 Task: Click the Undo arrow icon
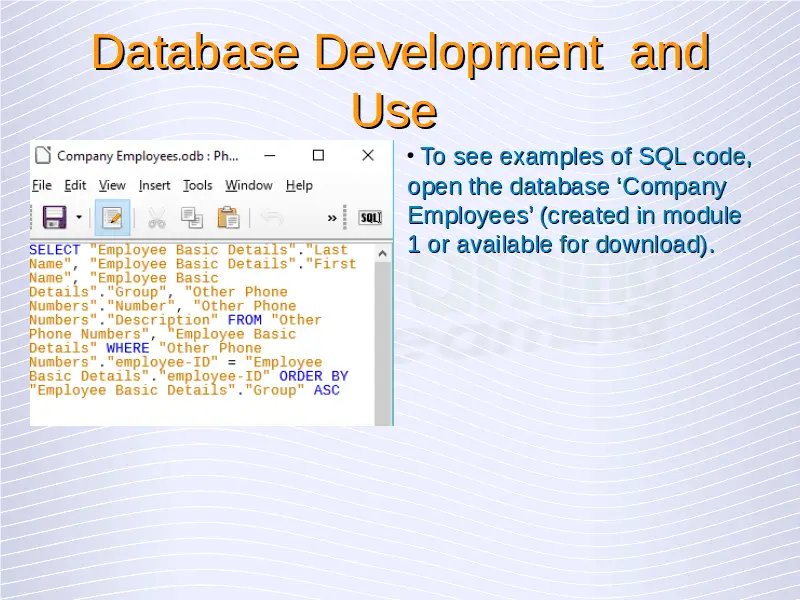272,217
